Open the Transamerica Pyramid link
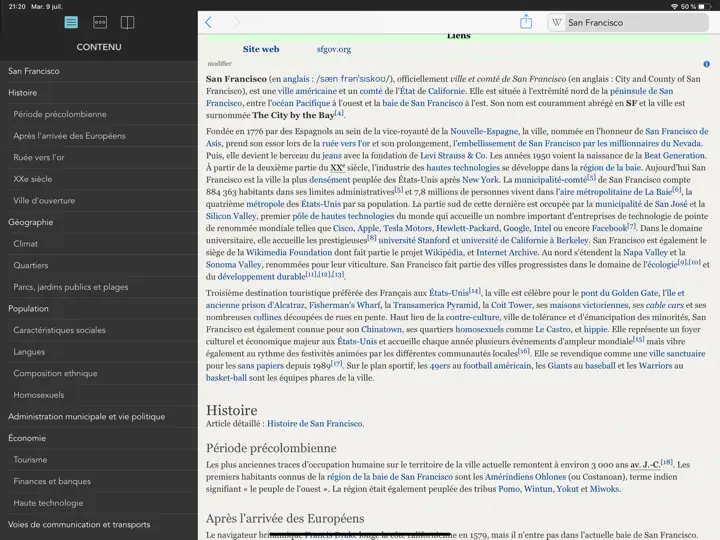Image resolution: width=720 pixels, height=540 pixels. click(x=435, y=305)
